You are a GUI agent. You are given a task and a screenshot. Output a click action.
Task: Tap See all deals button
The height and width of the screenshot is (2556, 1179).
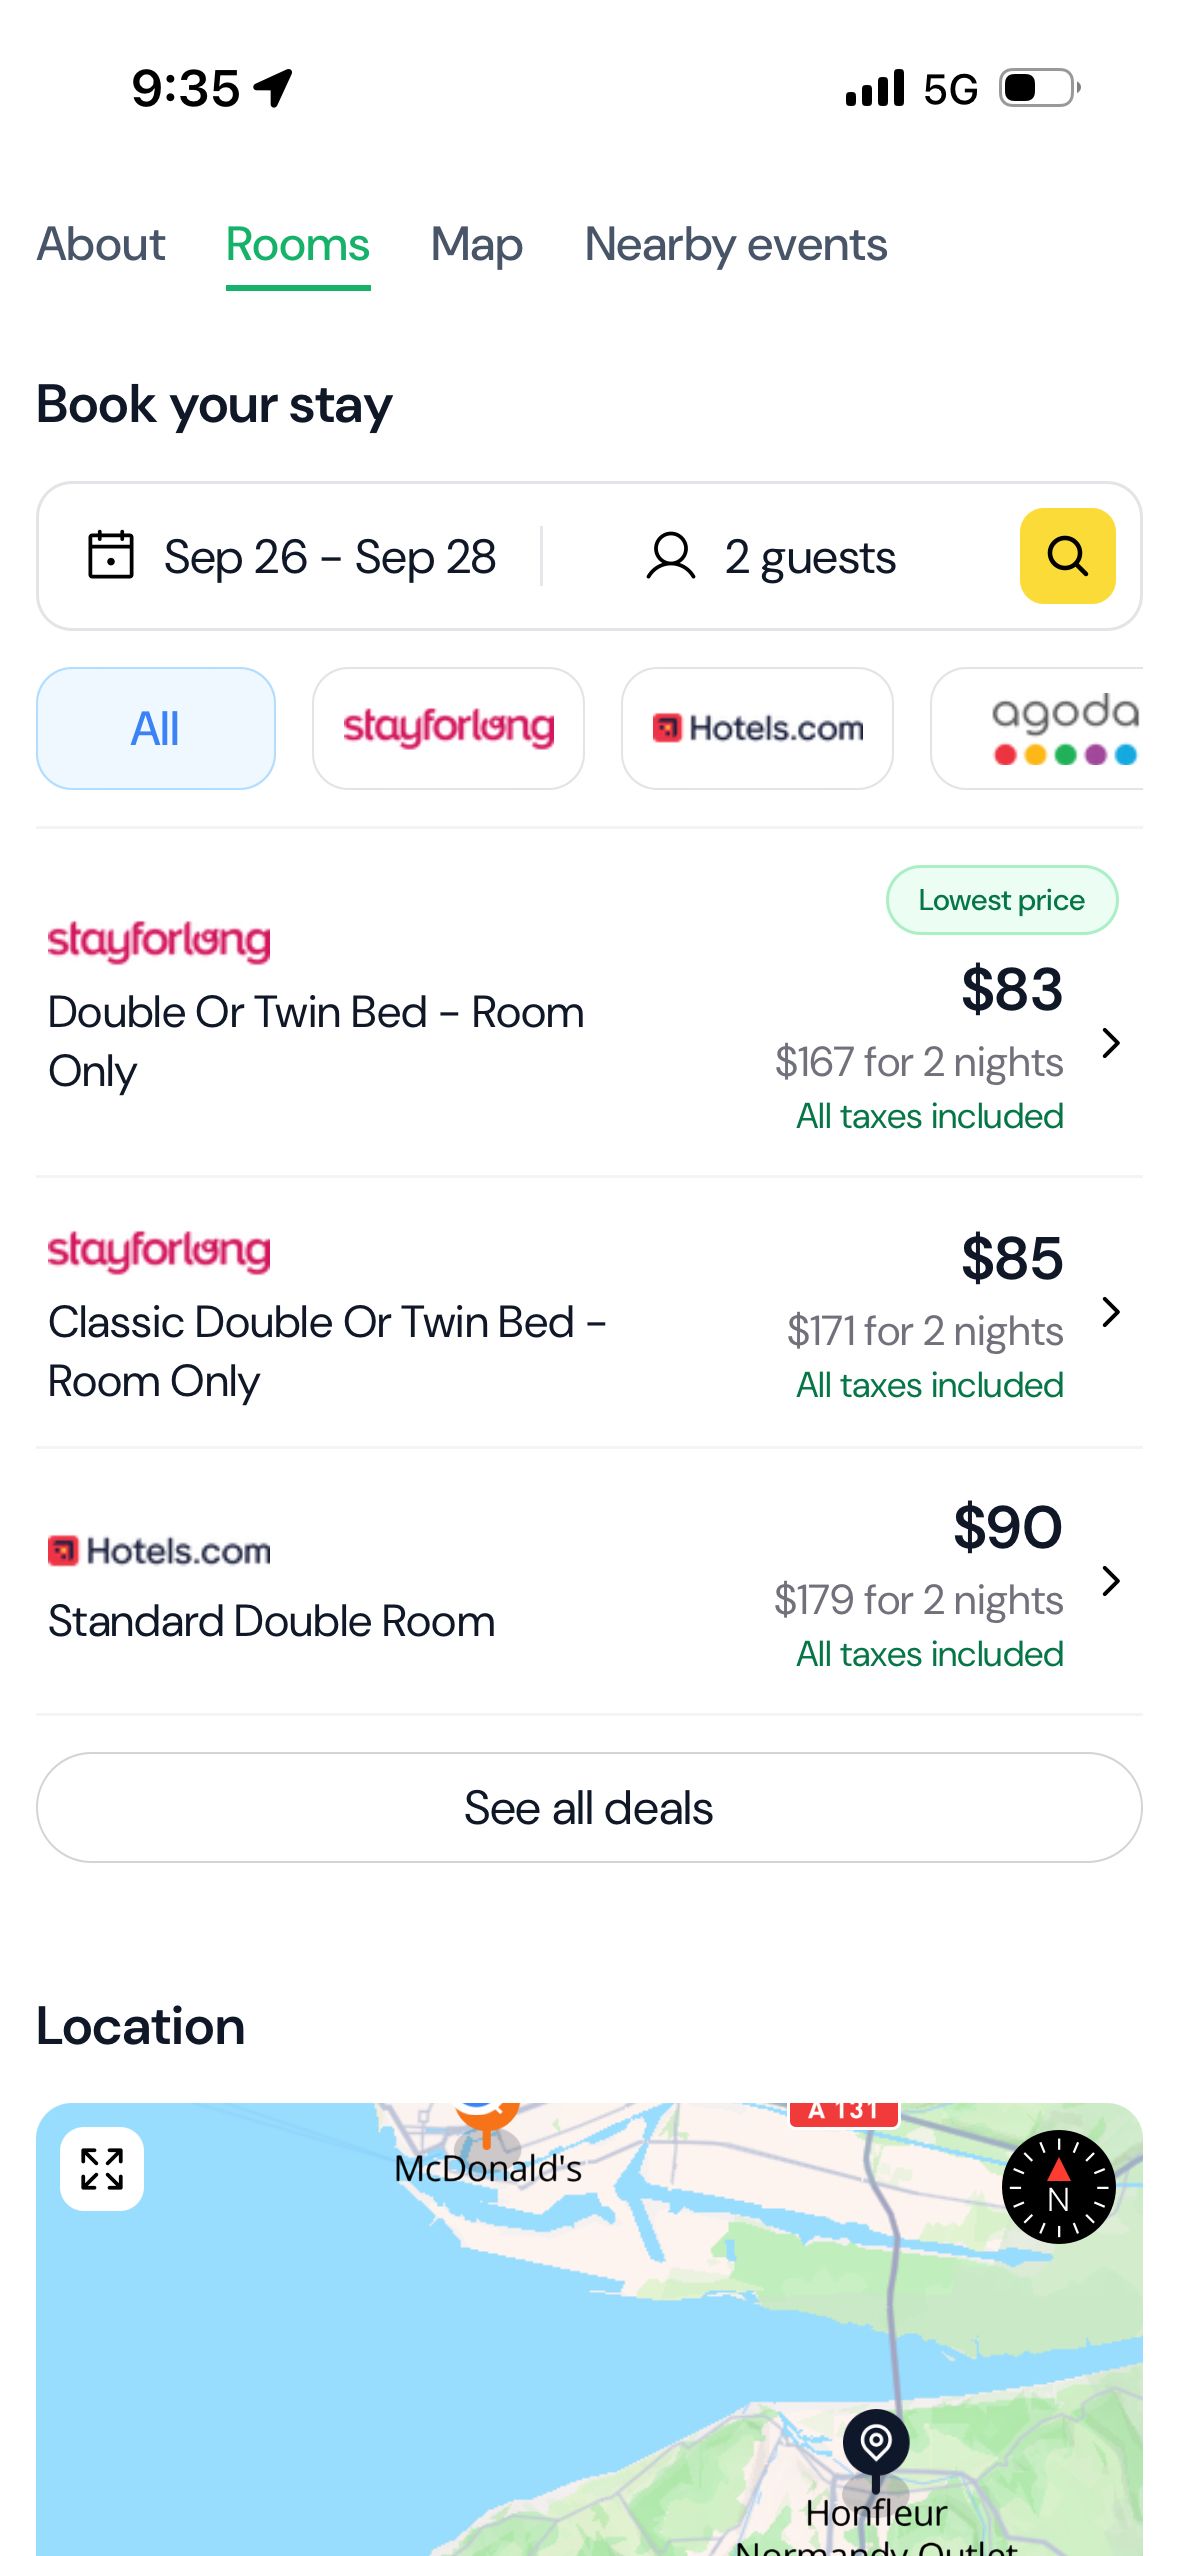(589, 1807)
